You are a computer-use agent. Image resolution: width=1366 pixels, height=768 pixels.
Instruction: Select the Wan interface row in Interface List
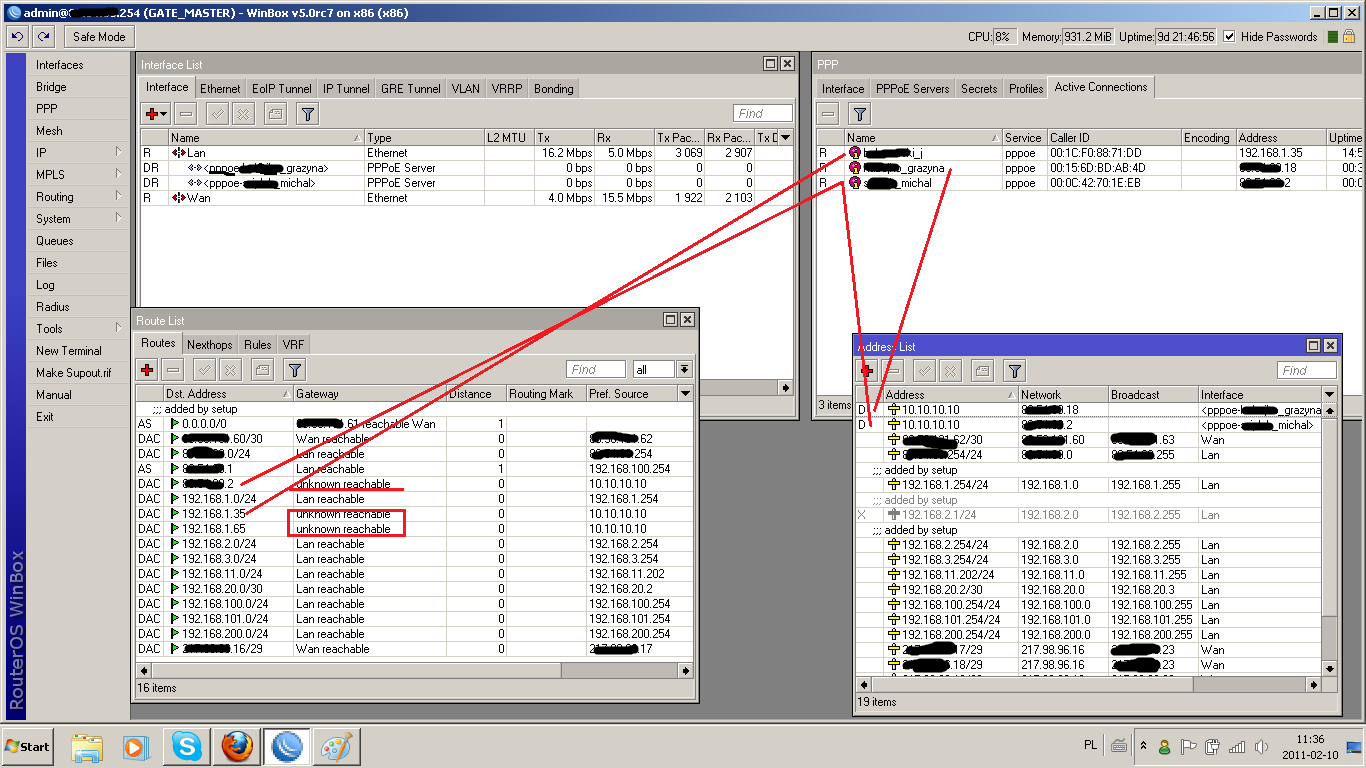[466, 198]
